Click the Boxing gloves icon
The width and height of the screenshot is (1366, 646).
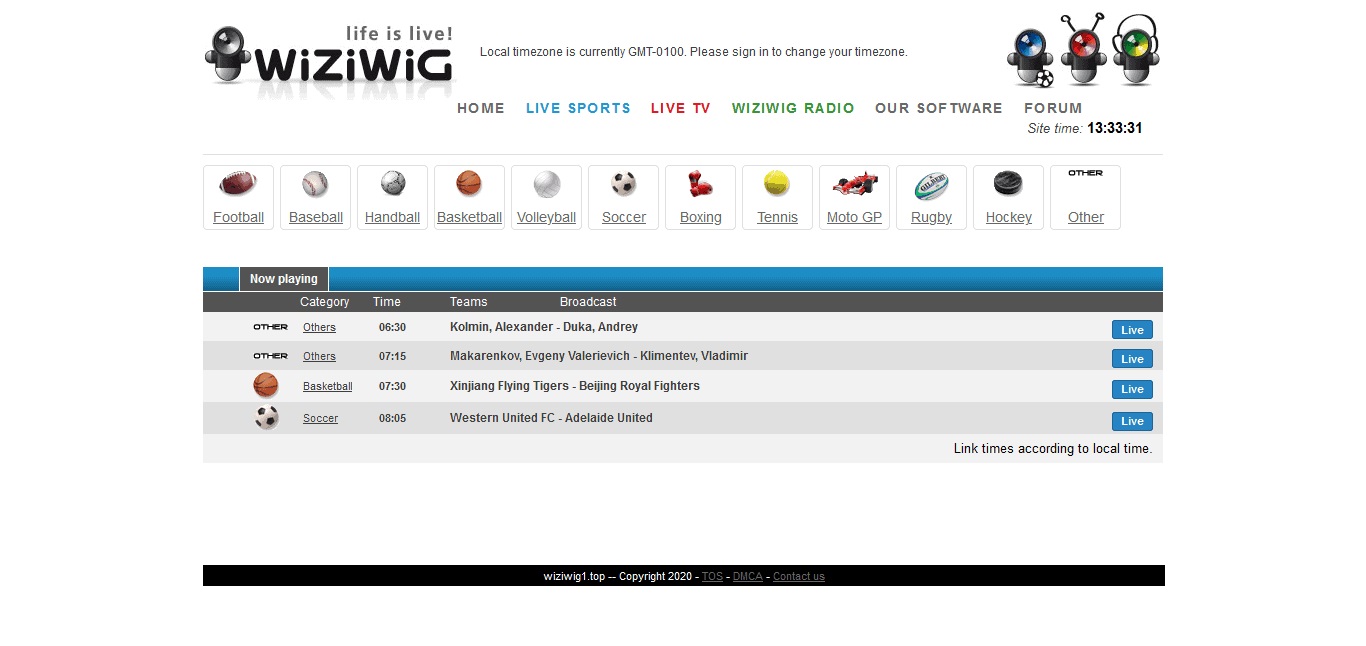click(x=700, y=184)
